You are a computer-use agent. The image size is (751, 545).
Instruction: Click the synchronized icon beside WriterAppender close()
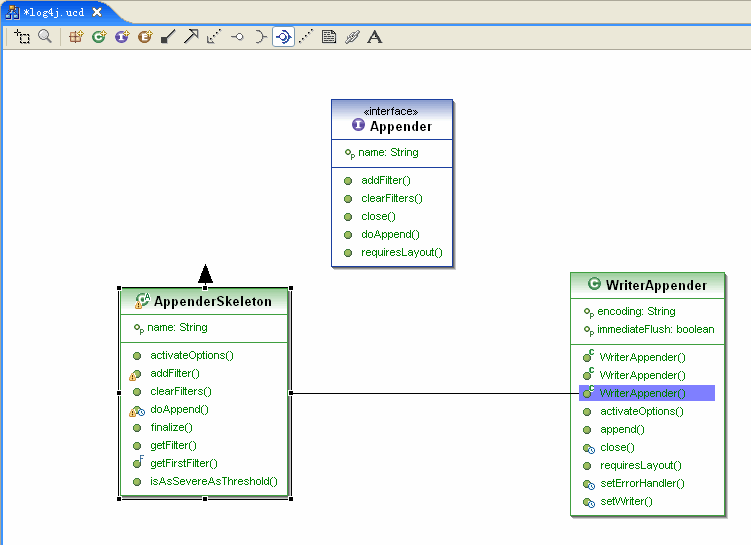(589, 449)
